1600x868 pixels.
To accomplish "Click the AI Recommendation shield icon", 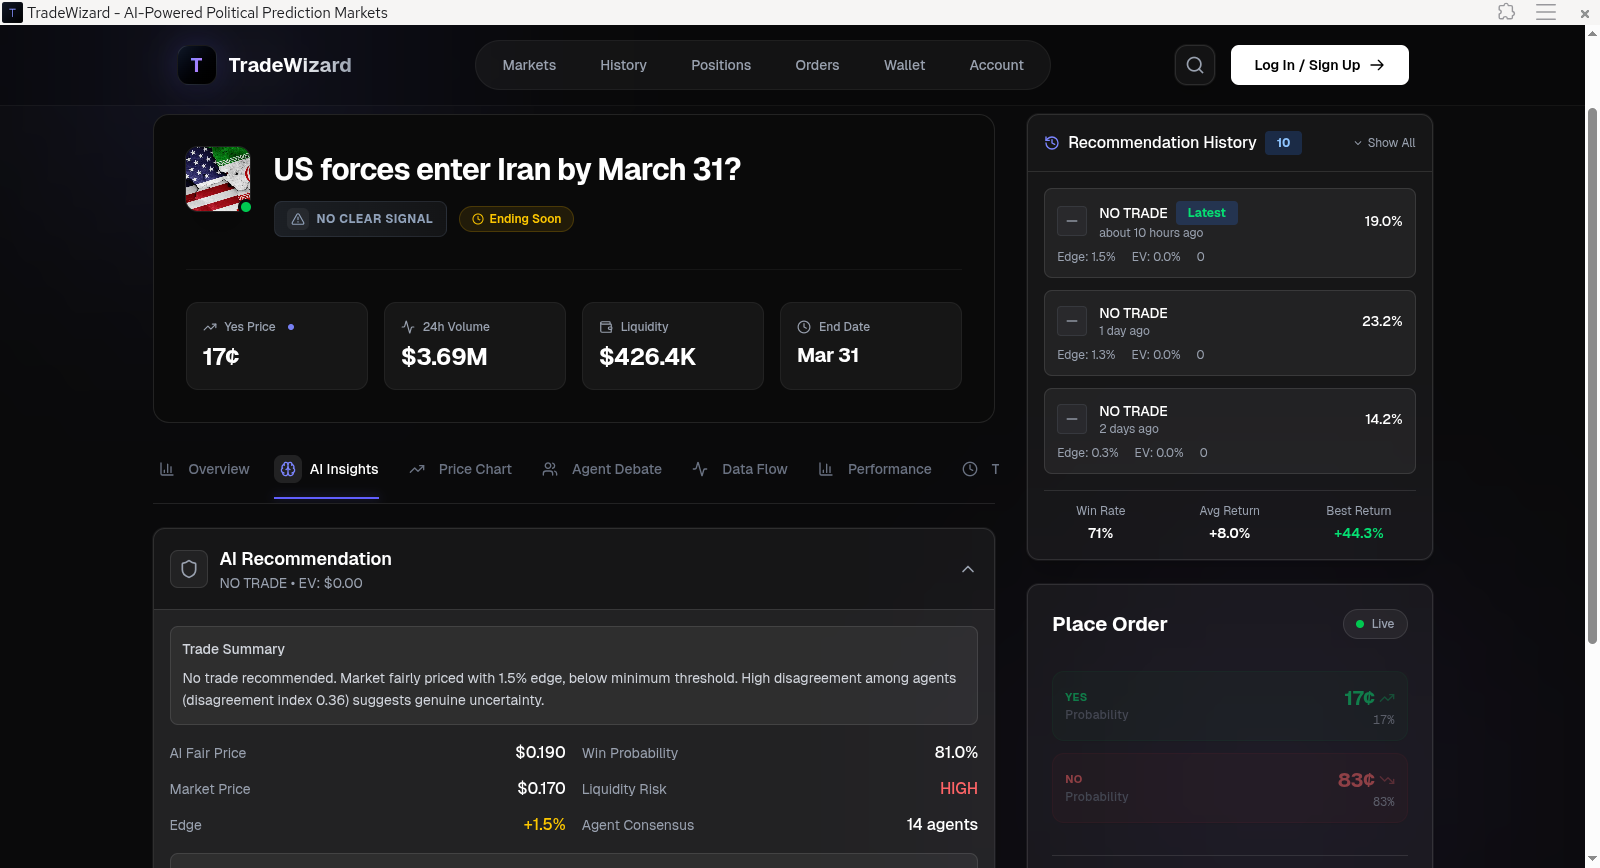I will [x=189, y=569].
